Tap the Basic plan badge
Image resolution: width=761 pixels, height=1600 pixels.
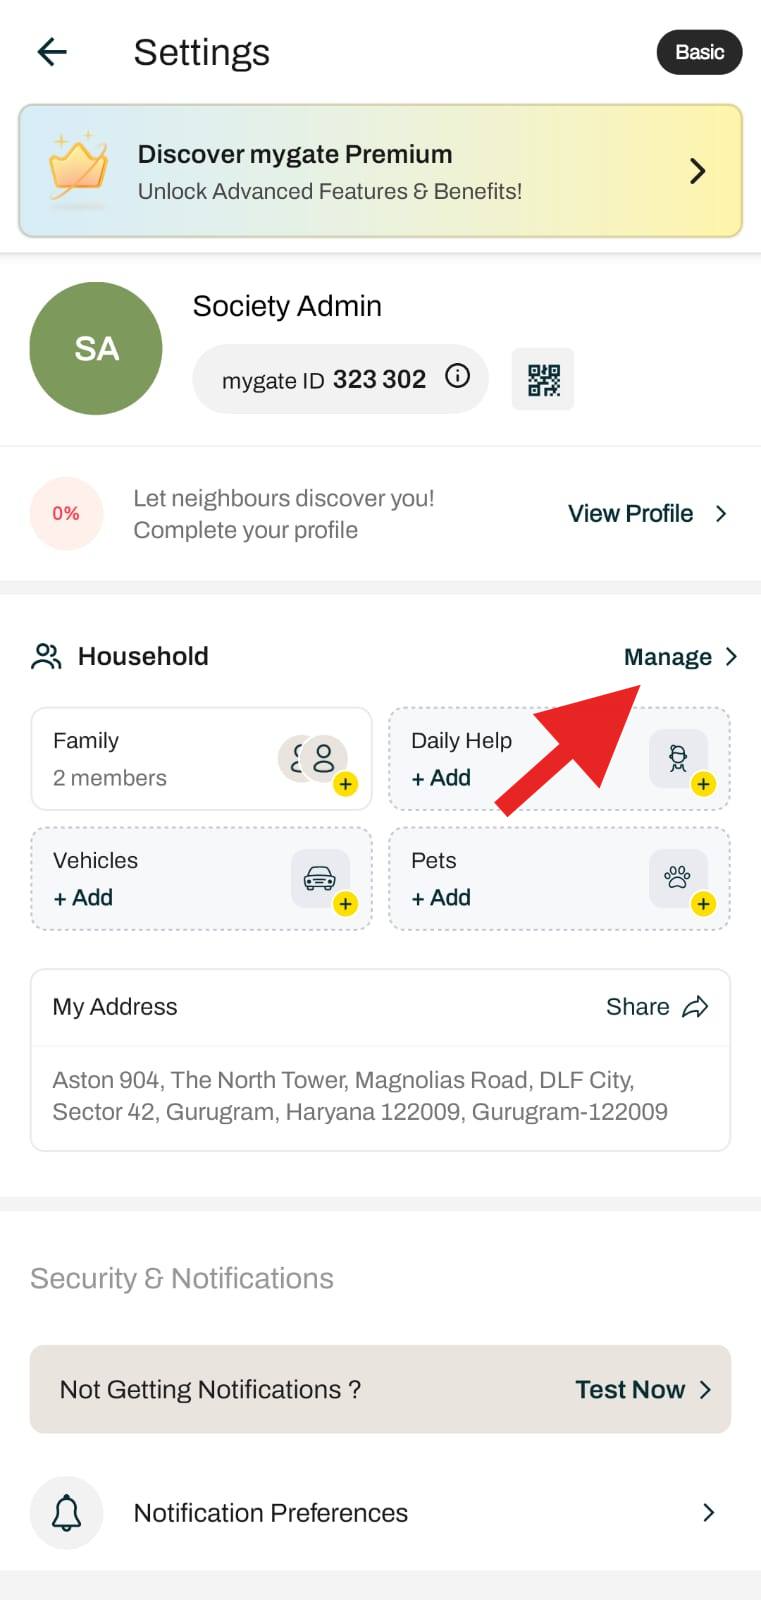pos(699,52)
